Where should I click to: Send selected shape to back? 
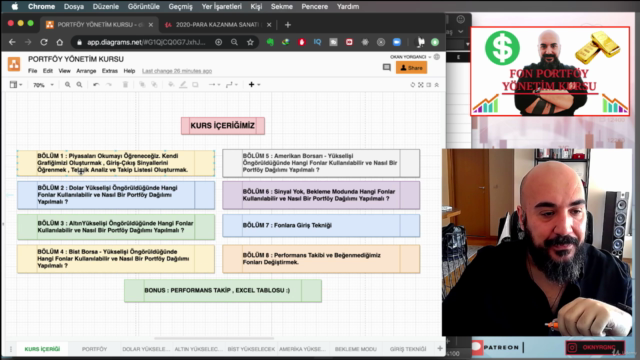[x=154, y=85]
